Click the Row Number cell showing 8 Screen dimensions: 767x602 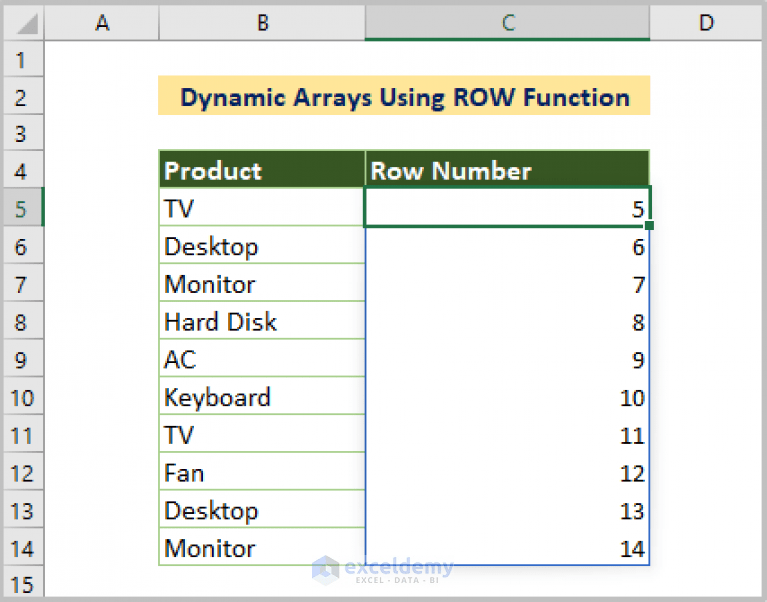click(x=507, y=321)
